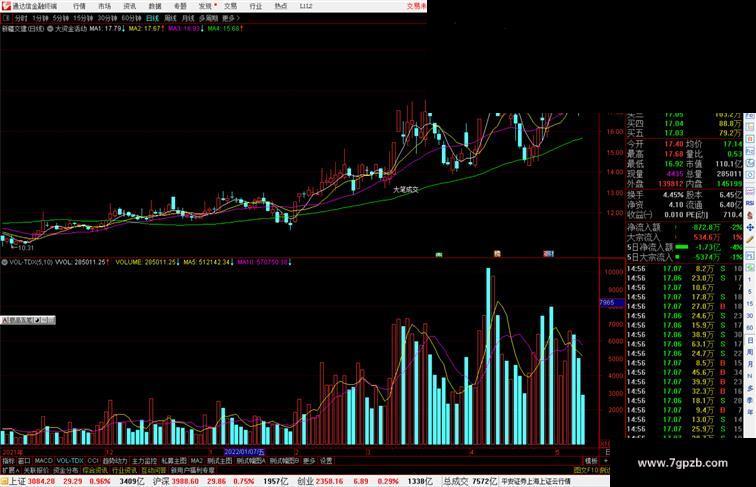Click the 5日净流入额 green bar
756x487 pixels.
point(682,247)
